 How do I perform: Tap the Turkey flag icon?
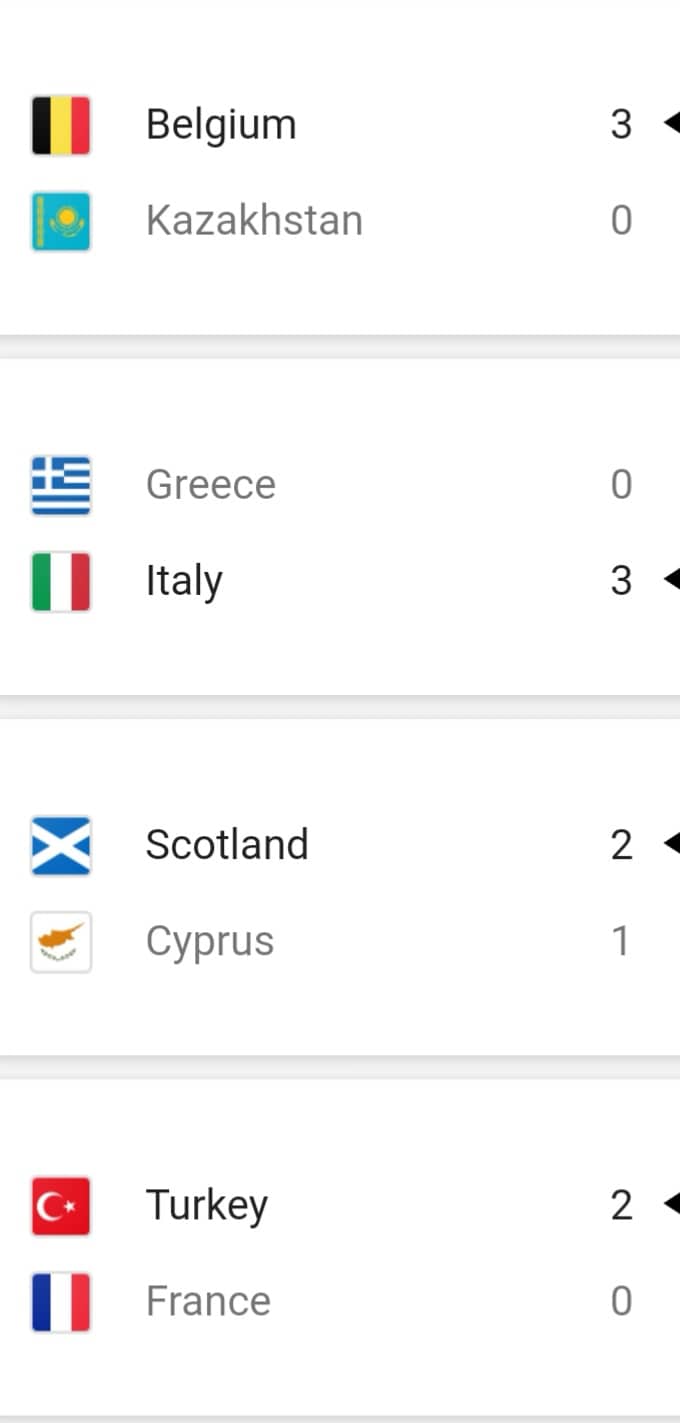pos(61,1205)
